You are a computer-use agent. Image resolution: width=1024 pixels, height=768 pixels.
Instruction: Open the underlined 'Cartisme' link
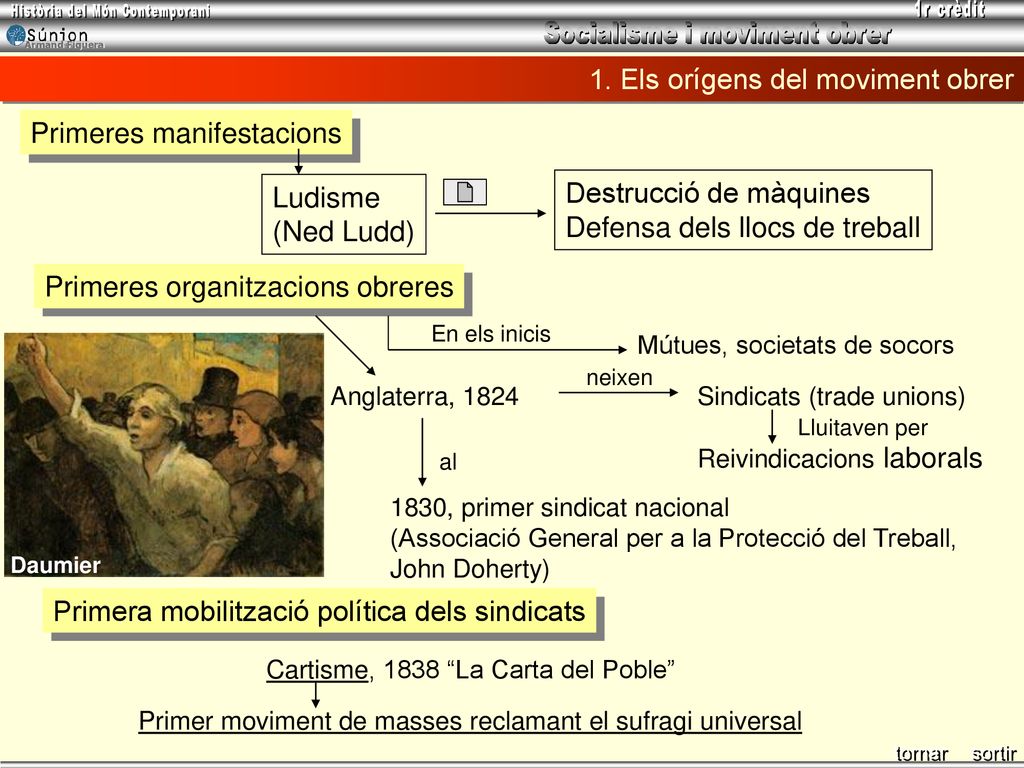pos(317,669)
